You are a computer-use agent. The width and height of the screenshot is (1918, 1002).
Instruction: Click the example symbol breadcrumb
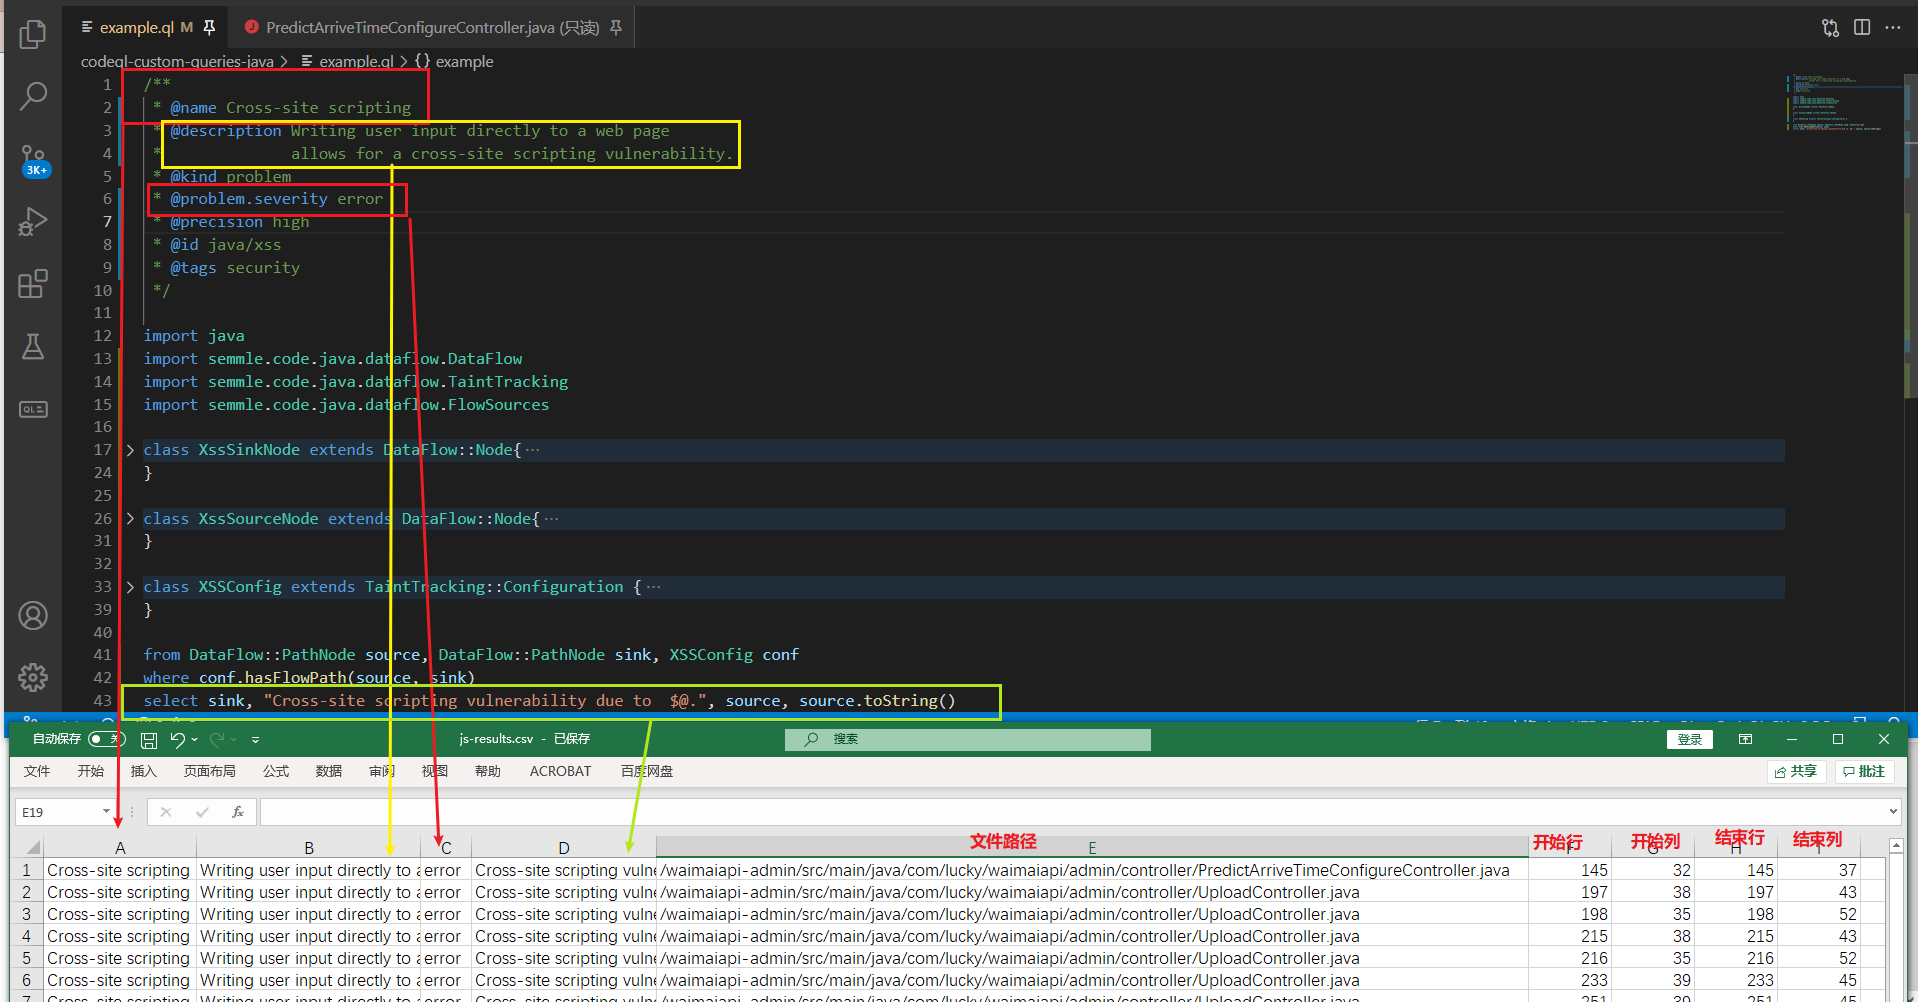coord(455,61)
